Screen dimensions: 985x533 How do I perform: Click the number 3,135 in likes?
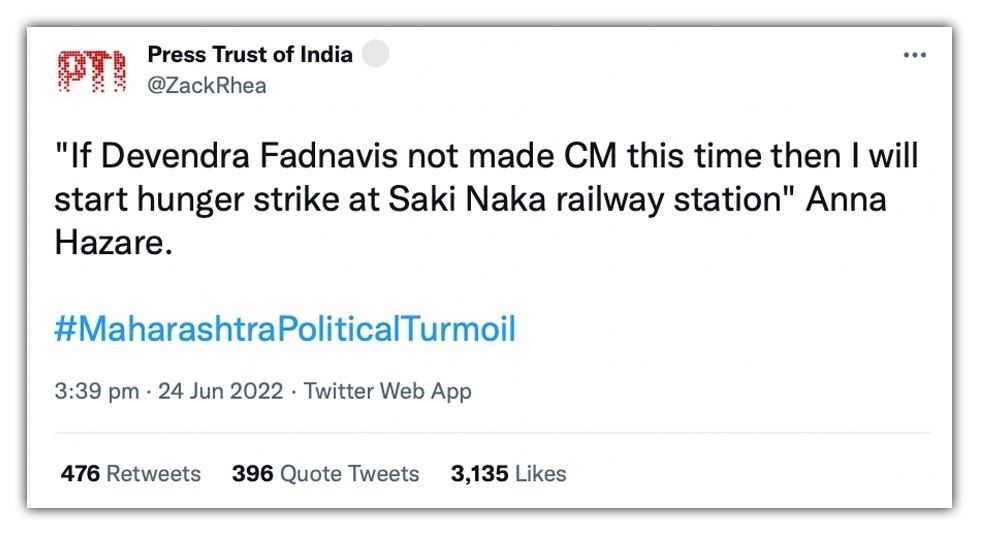coord(480,473)
